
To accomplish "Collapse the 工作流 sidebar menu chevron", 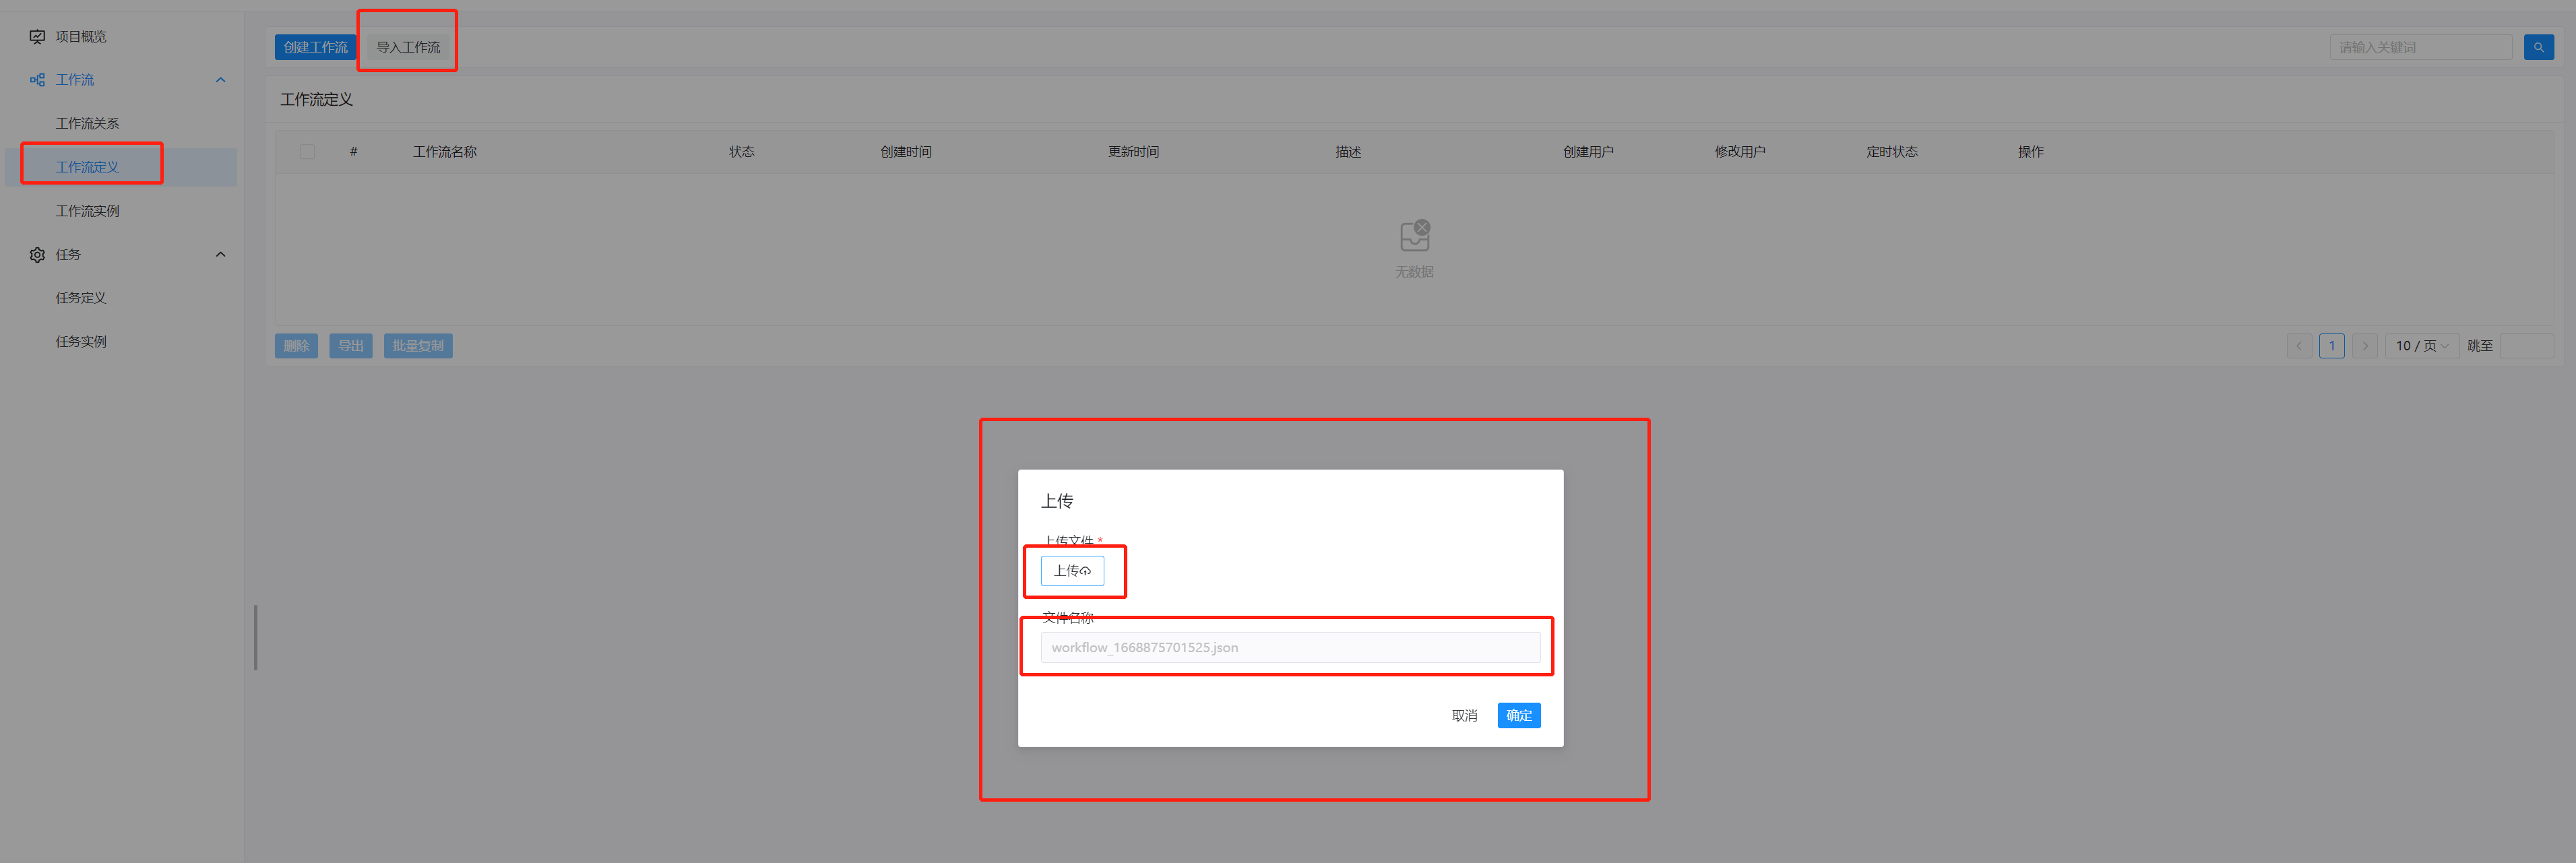I will coord(221,80).
